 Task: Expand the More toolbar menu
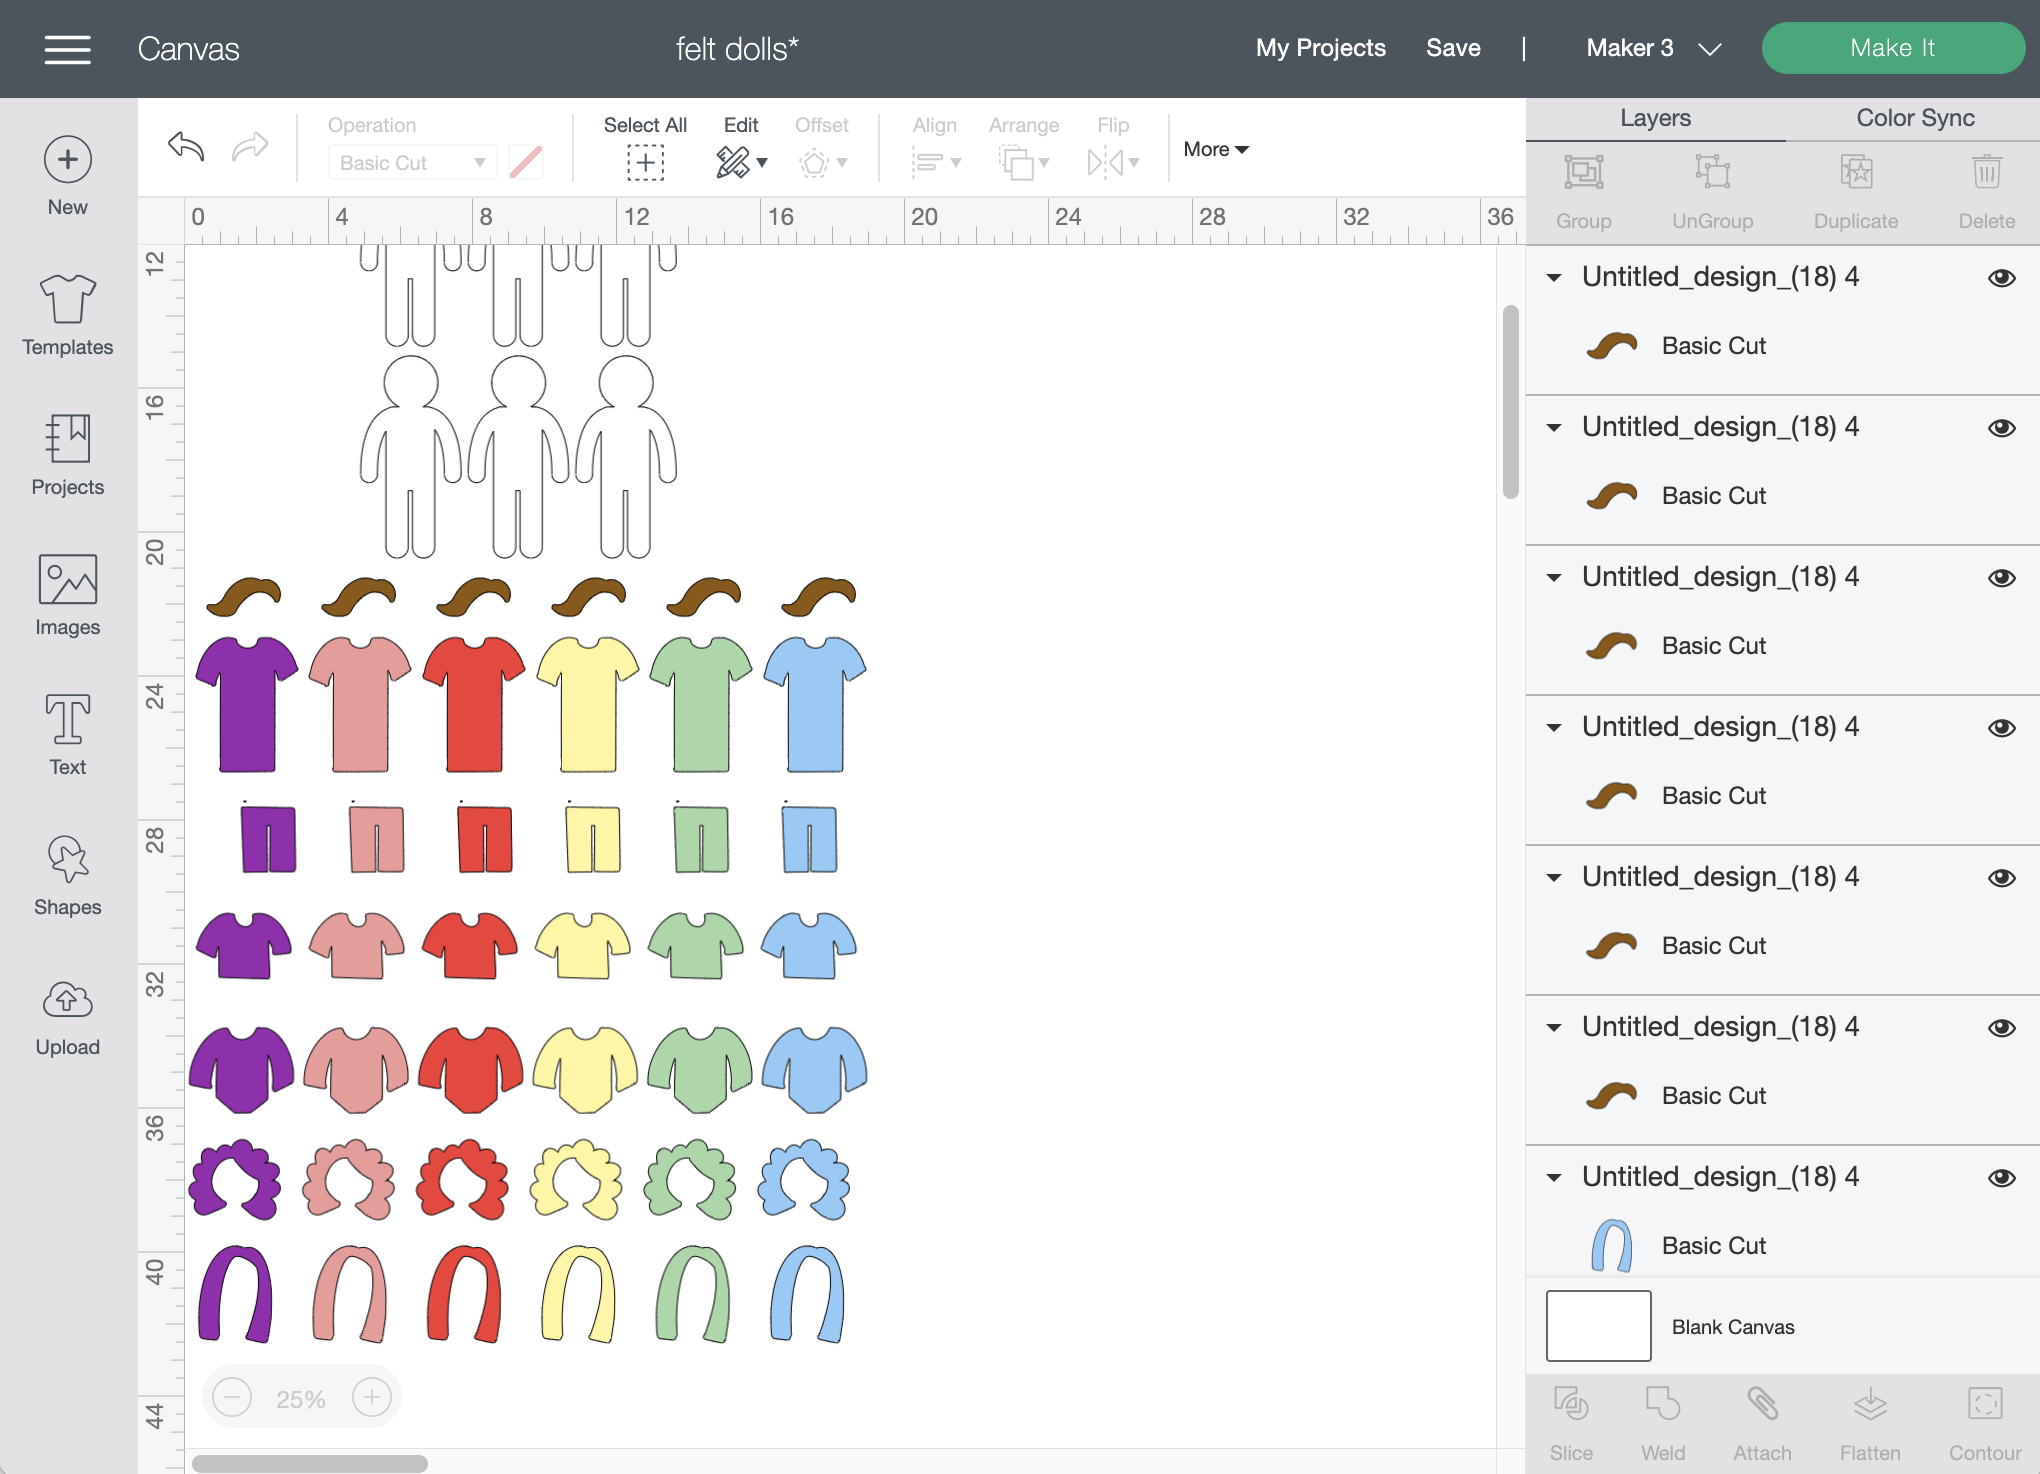[1216, 149]
